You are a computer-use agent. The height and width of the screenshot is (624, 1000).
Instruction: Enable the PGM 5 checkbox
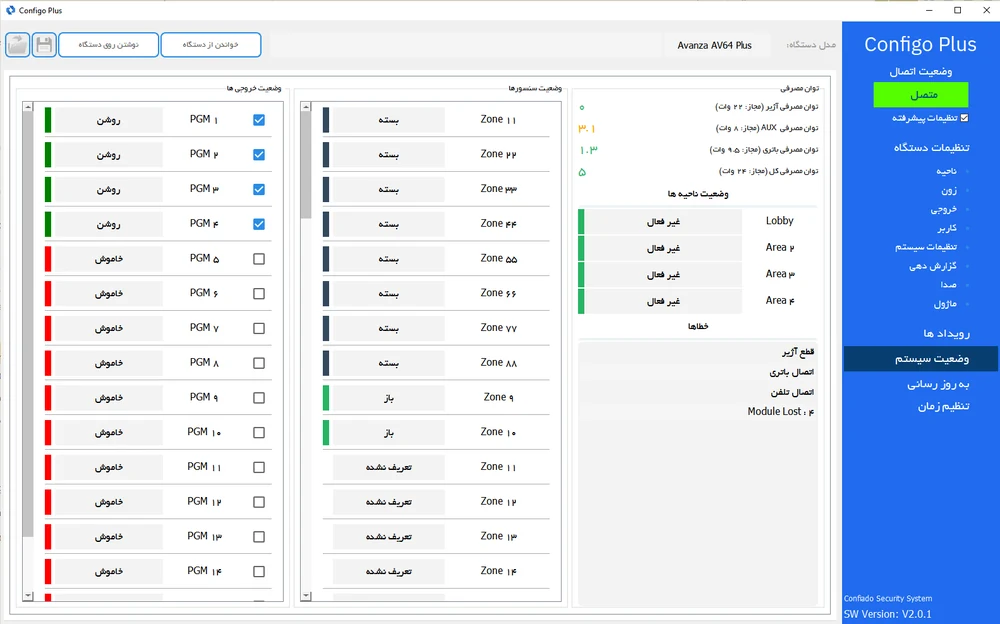tap(259, 259)
